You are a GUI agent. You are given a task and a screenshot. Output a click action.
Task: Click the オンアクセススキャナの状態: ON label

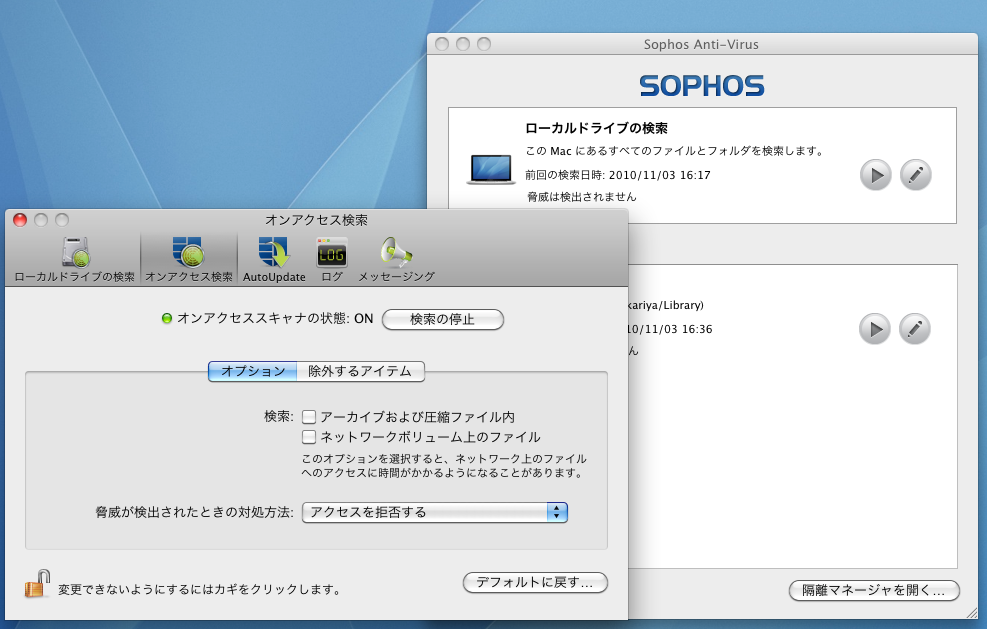[275, 319]
